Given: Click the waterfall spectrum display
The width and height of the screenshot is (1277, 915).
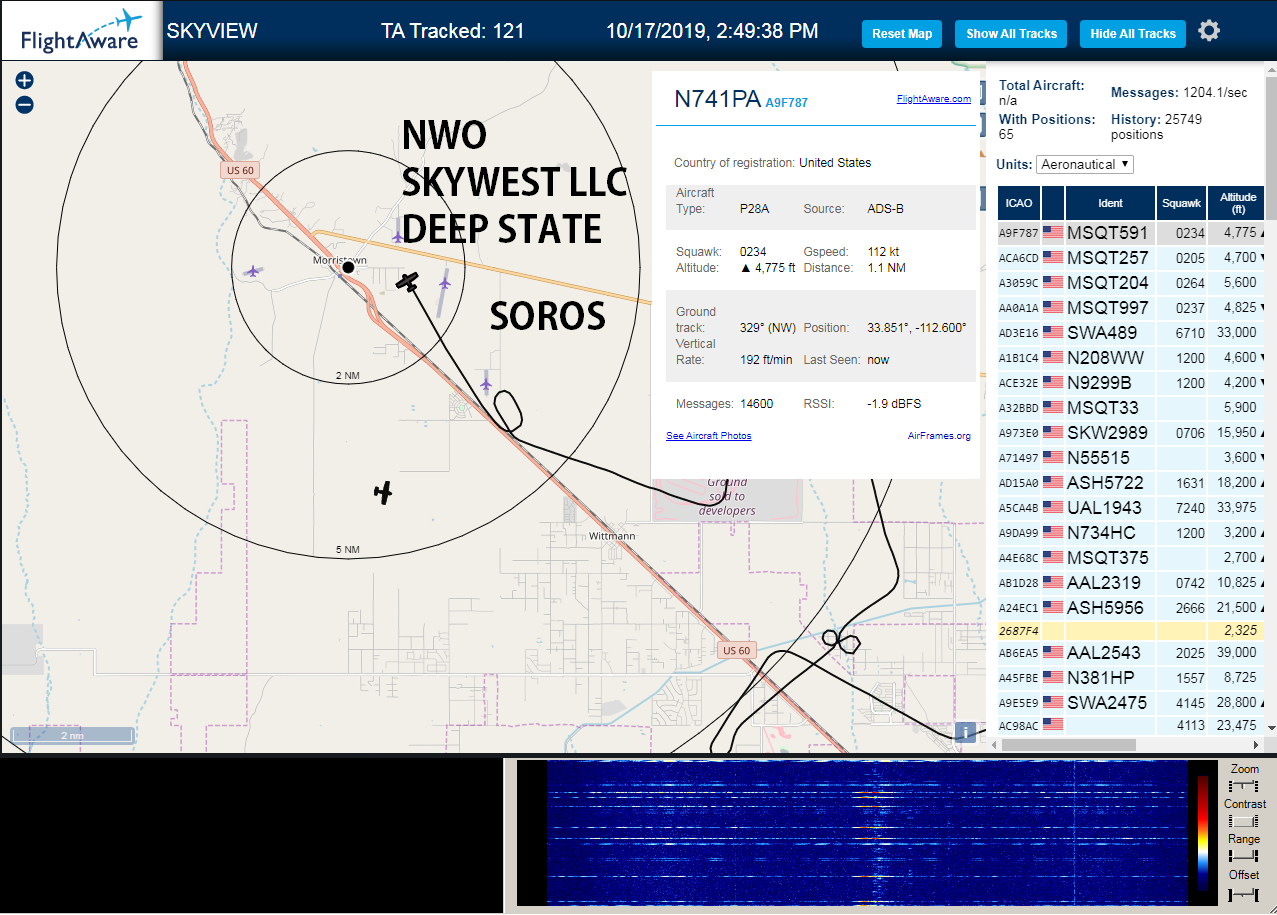Looking at the screenshot, I should (x=866, y=832).
